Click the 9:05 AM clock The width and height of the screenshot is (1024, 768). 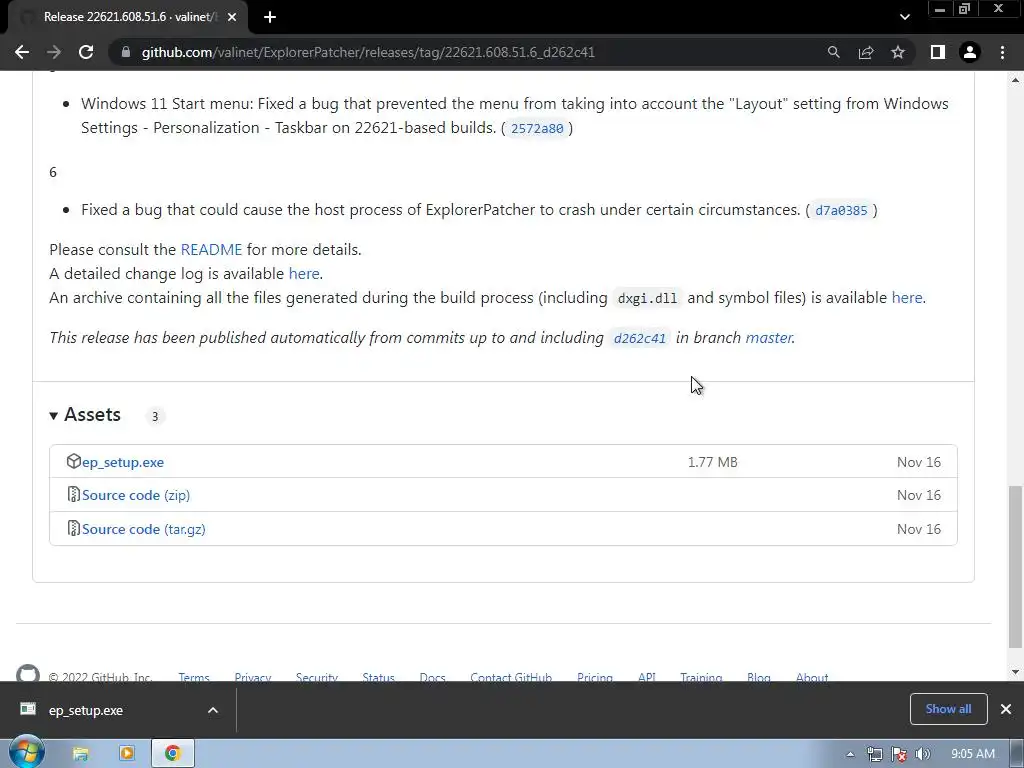click(972, 754)
